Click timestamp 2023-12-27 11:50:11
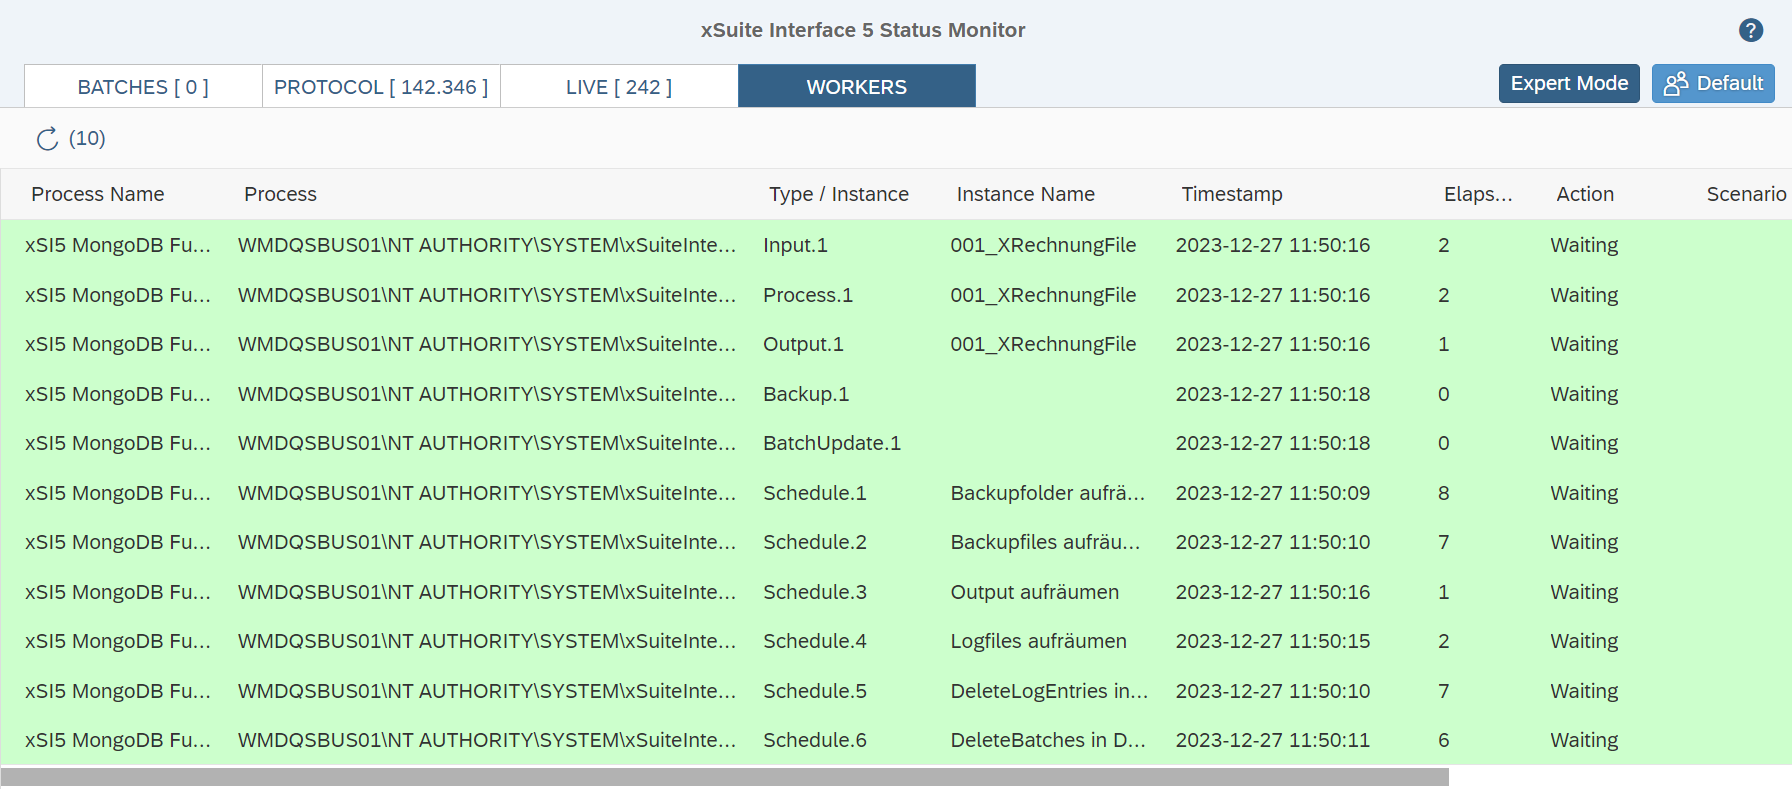Screen dimensions: 1792x789 point(1273,740)
